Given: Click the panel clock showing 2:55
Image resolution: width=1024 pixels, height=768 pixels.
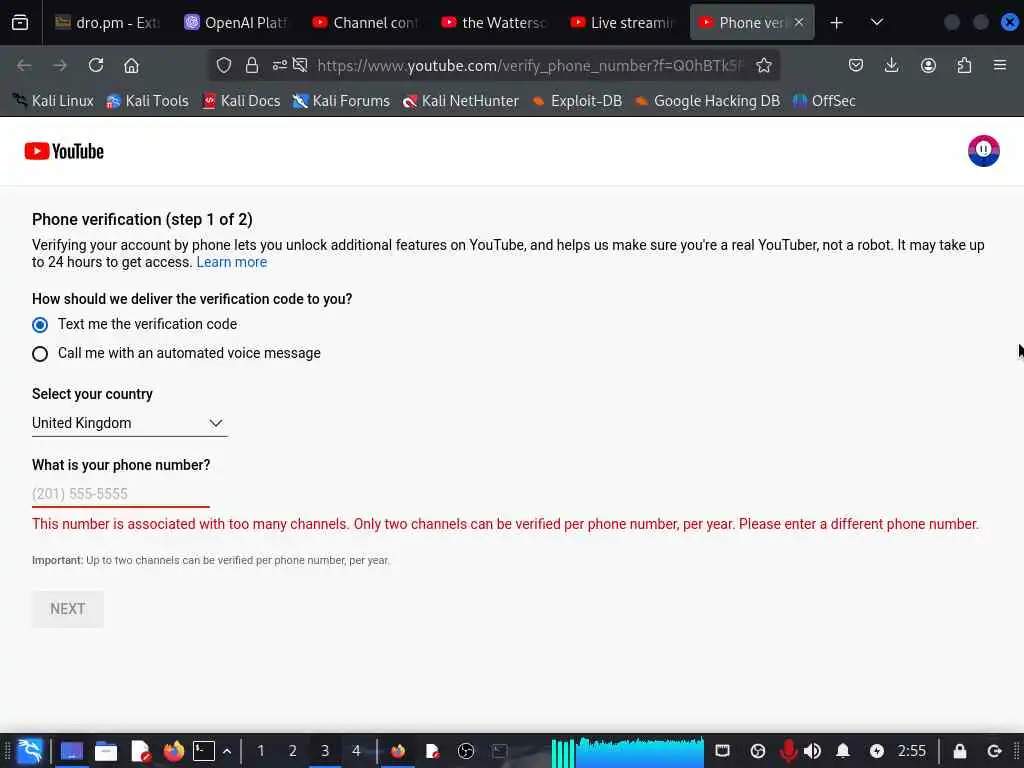Looking at the screenshot, I should [x=912, y=751].
